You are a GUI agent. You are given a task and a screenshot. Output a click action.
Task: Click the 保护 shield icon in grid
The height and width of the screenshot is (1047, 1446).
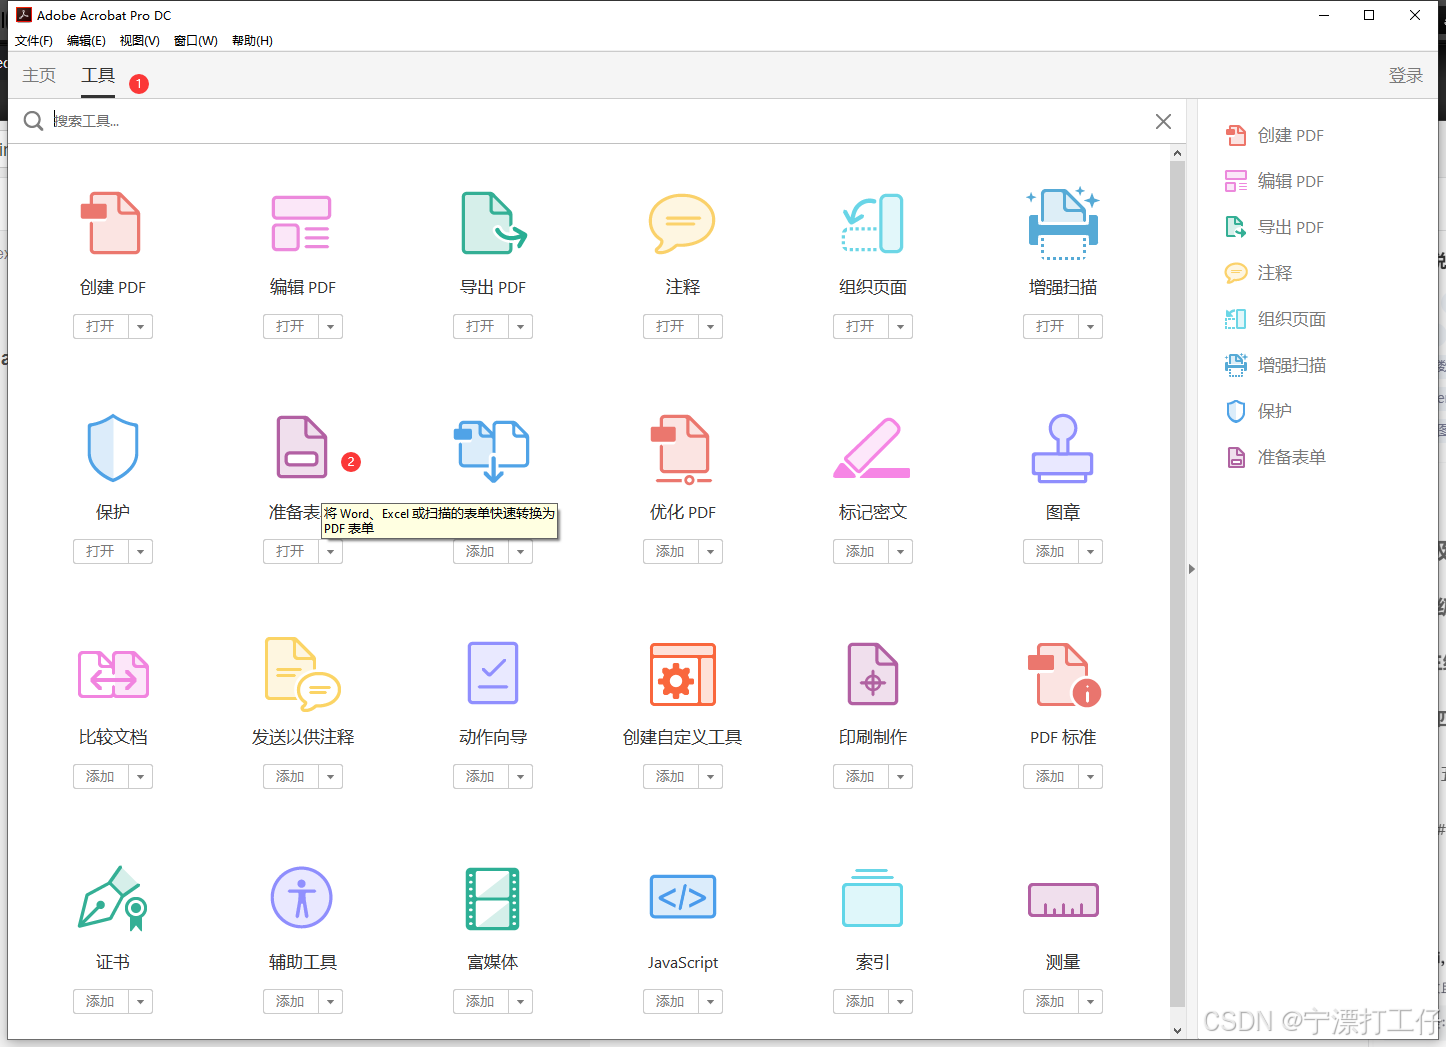click(113, 448)
